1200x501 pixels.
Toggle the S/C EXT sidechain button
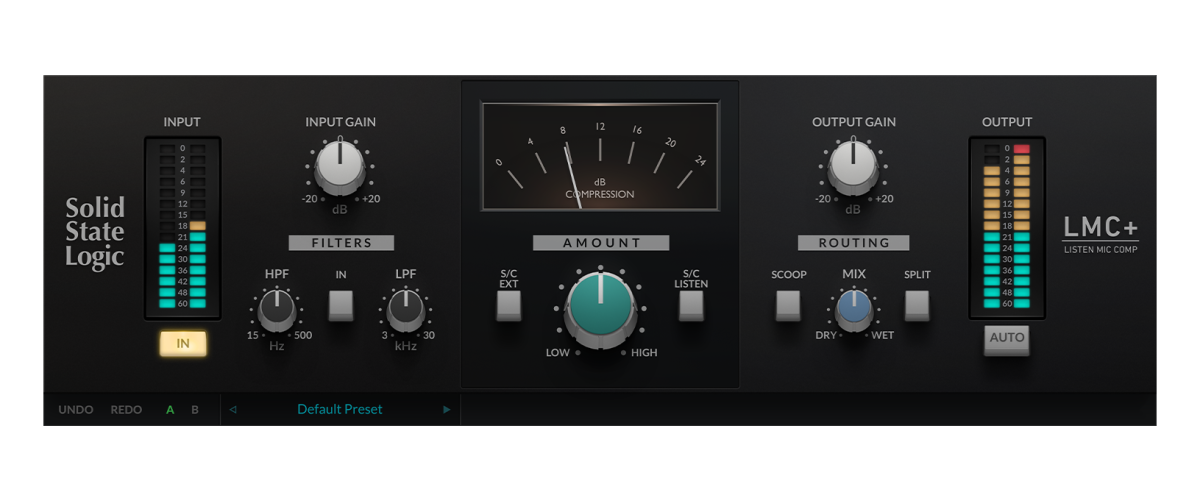(509, 305)
